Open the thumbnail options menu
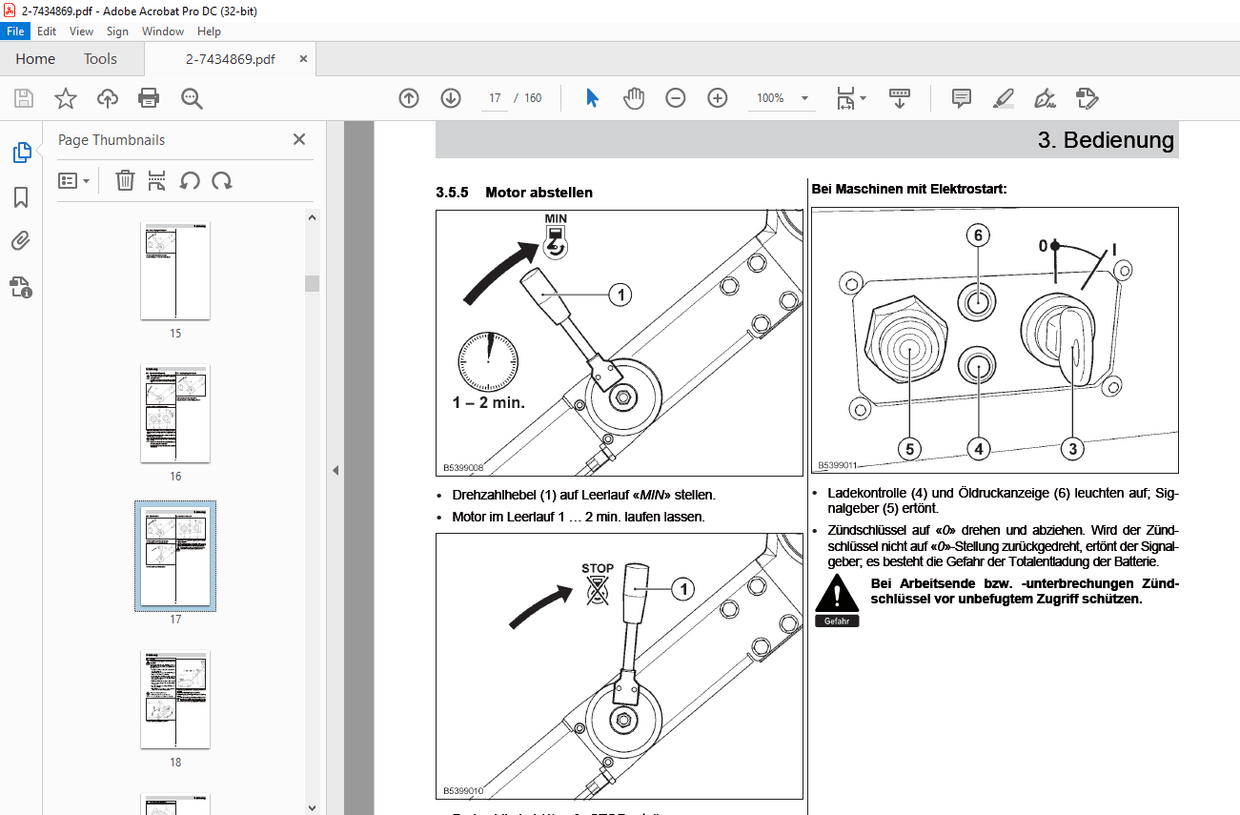1240x815 pixels. [x=72, y=180]
